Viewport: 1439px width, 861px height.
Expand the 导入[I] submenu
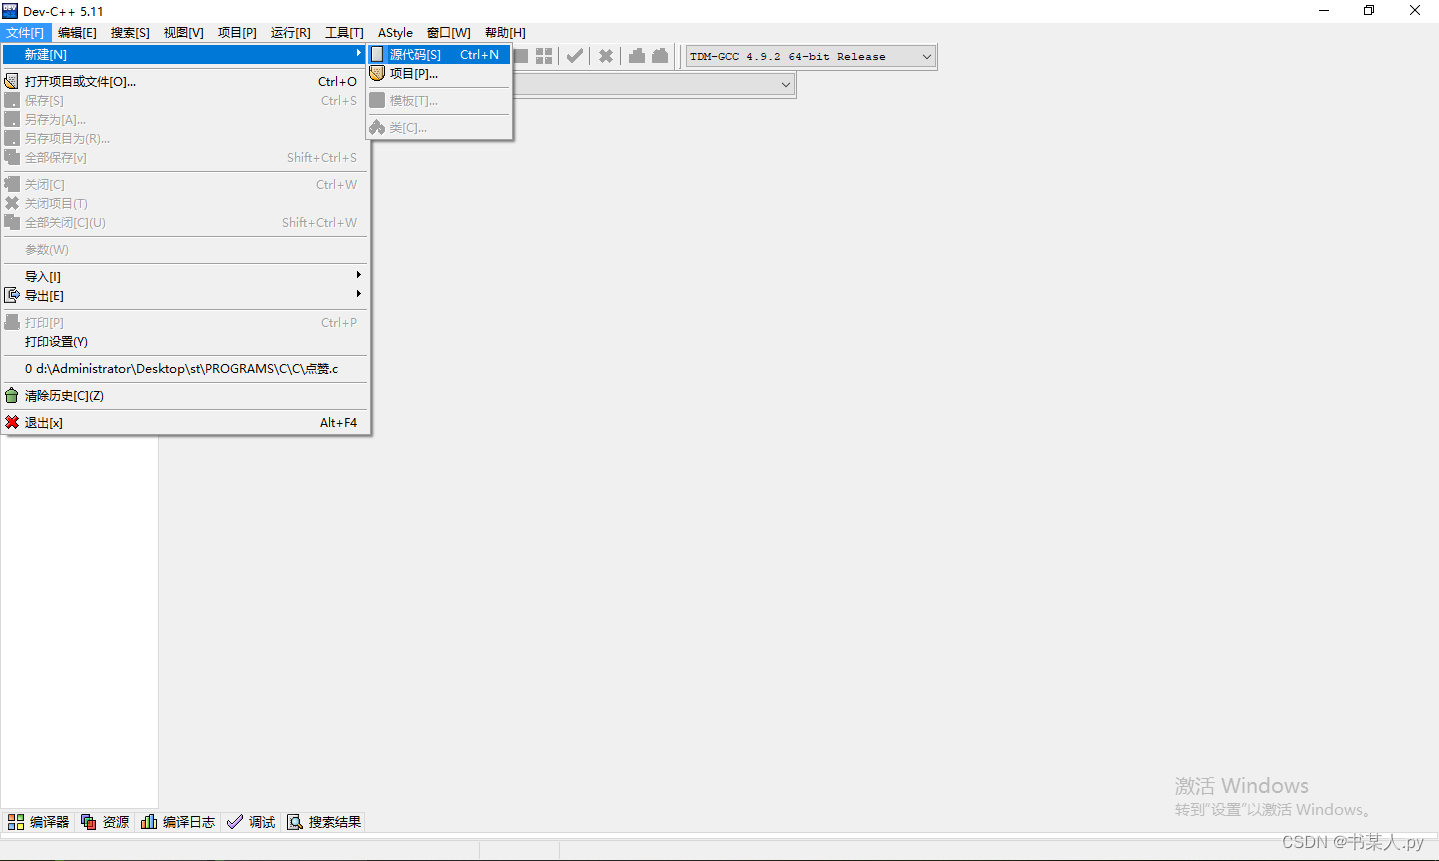pos(185,276)
